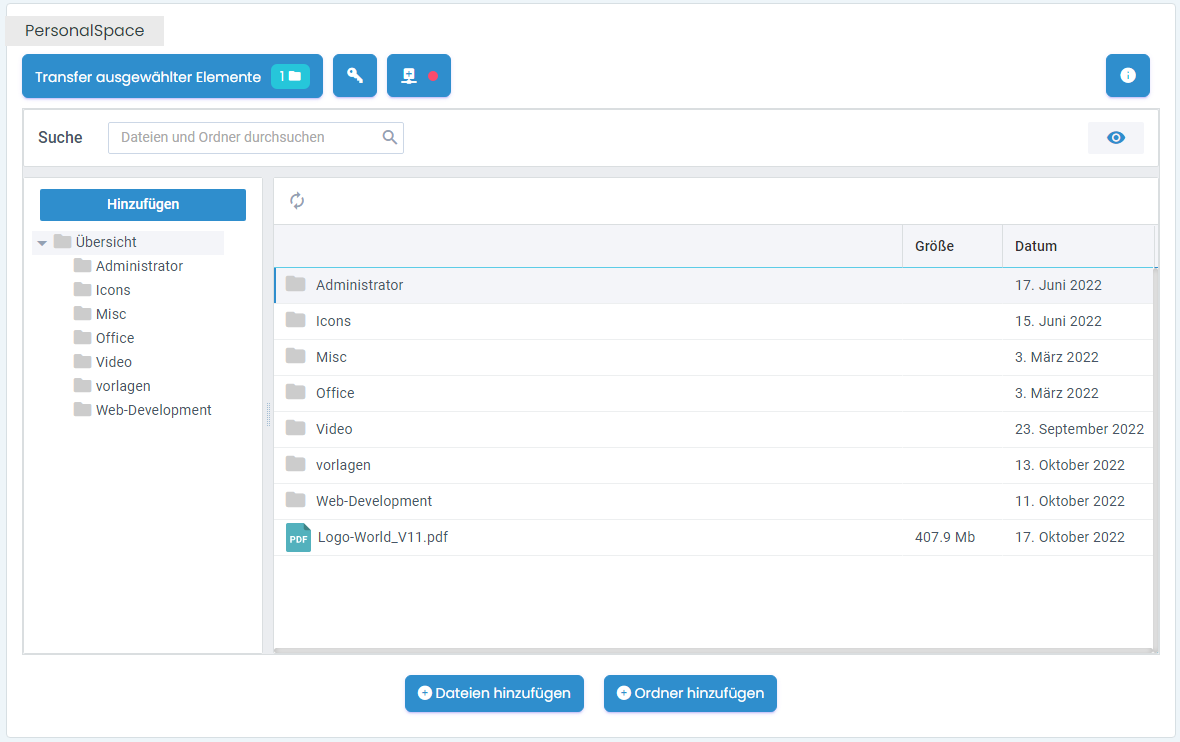Switch to the PersonalSpace tab
The height and width of the screenshot is (742, 1180).
coord(85,31)
